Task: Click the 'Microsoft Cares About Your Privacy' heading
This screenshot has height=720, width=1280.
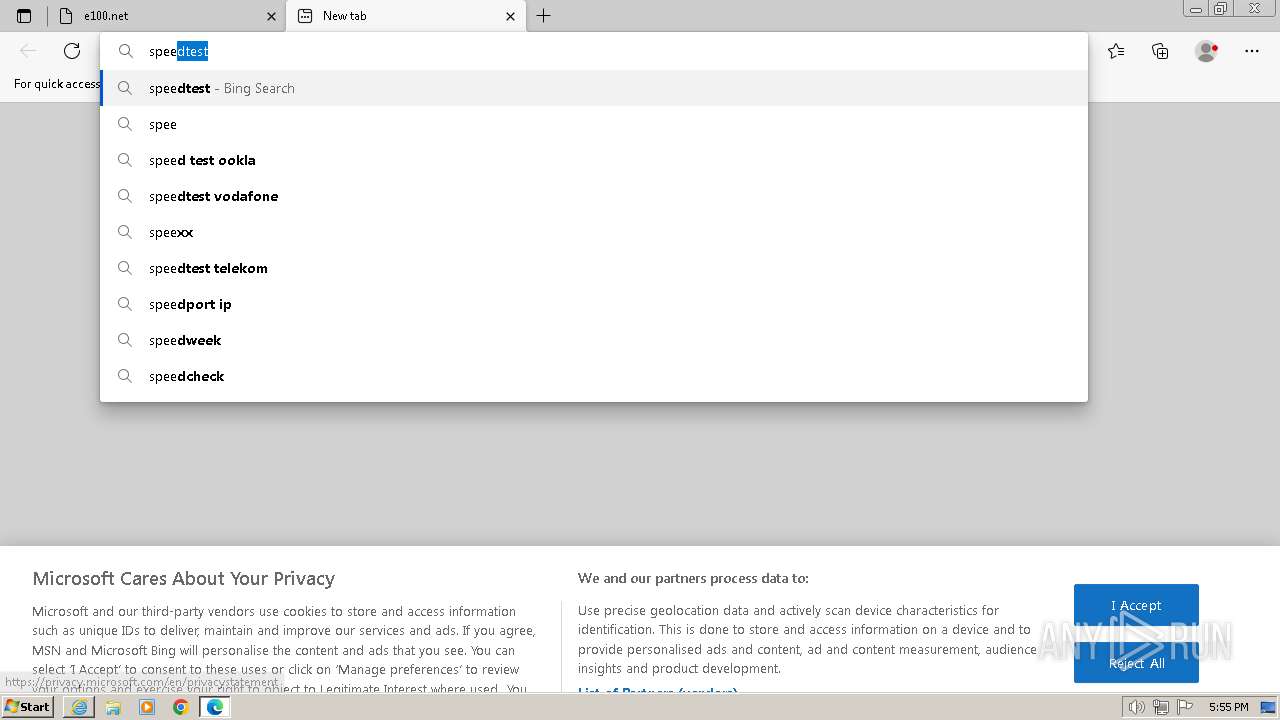Action: (x=183, y=578)
